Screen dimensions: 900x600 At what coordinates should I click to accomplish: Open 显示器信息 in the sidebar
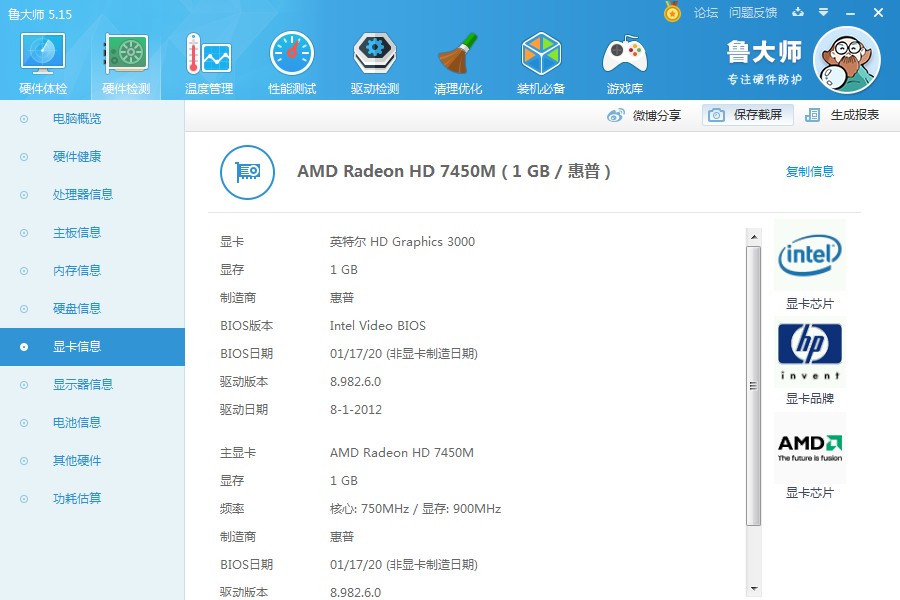83,385
